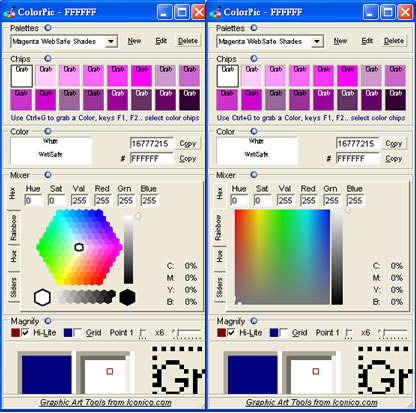The image size is (416, 413).
Task: Switch to Rainbow tab in left mixer
Action: tap(14, 228)
